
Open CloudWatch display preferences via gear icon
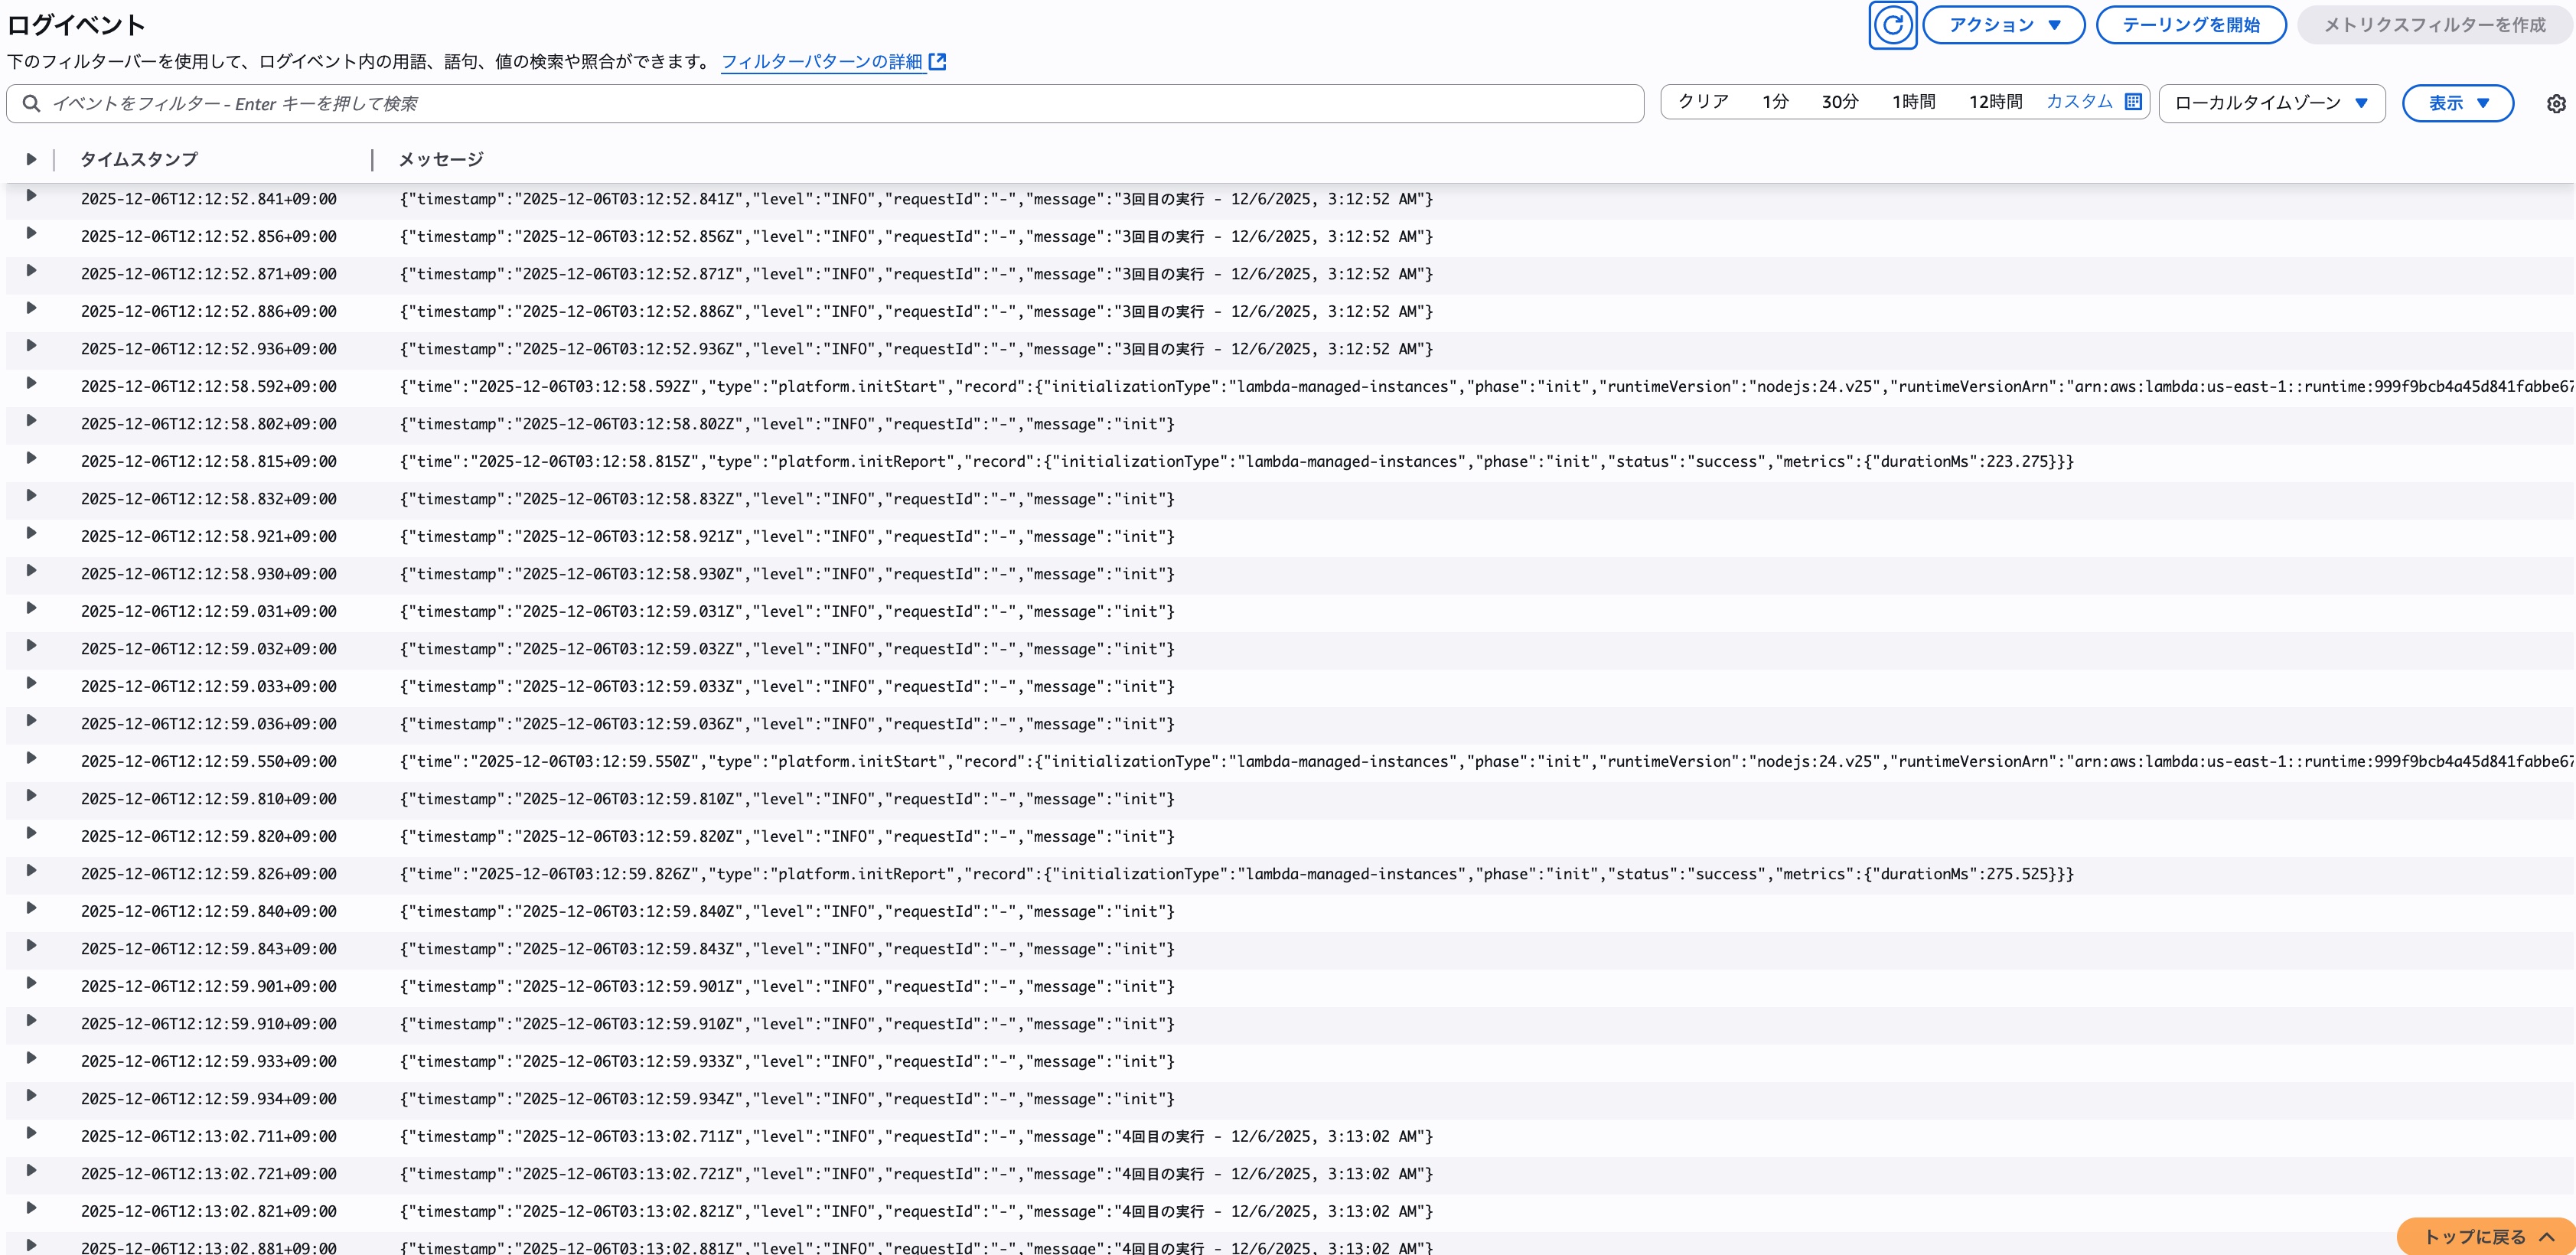coord(2556,103)
